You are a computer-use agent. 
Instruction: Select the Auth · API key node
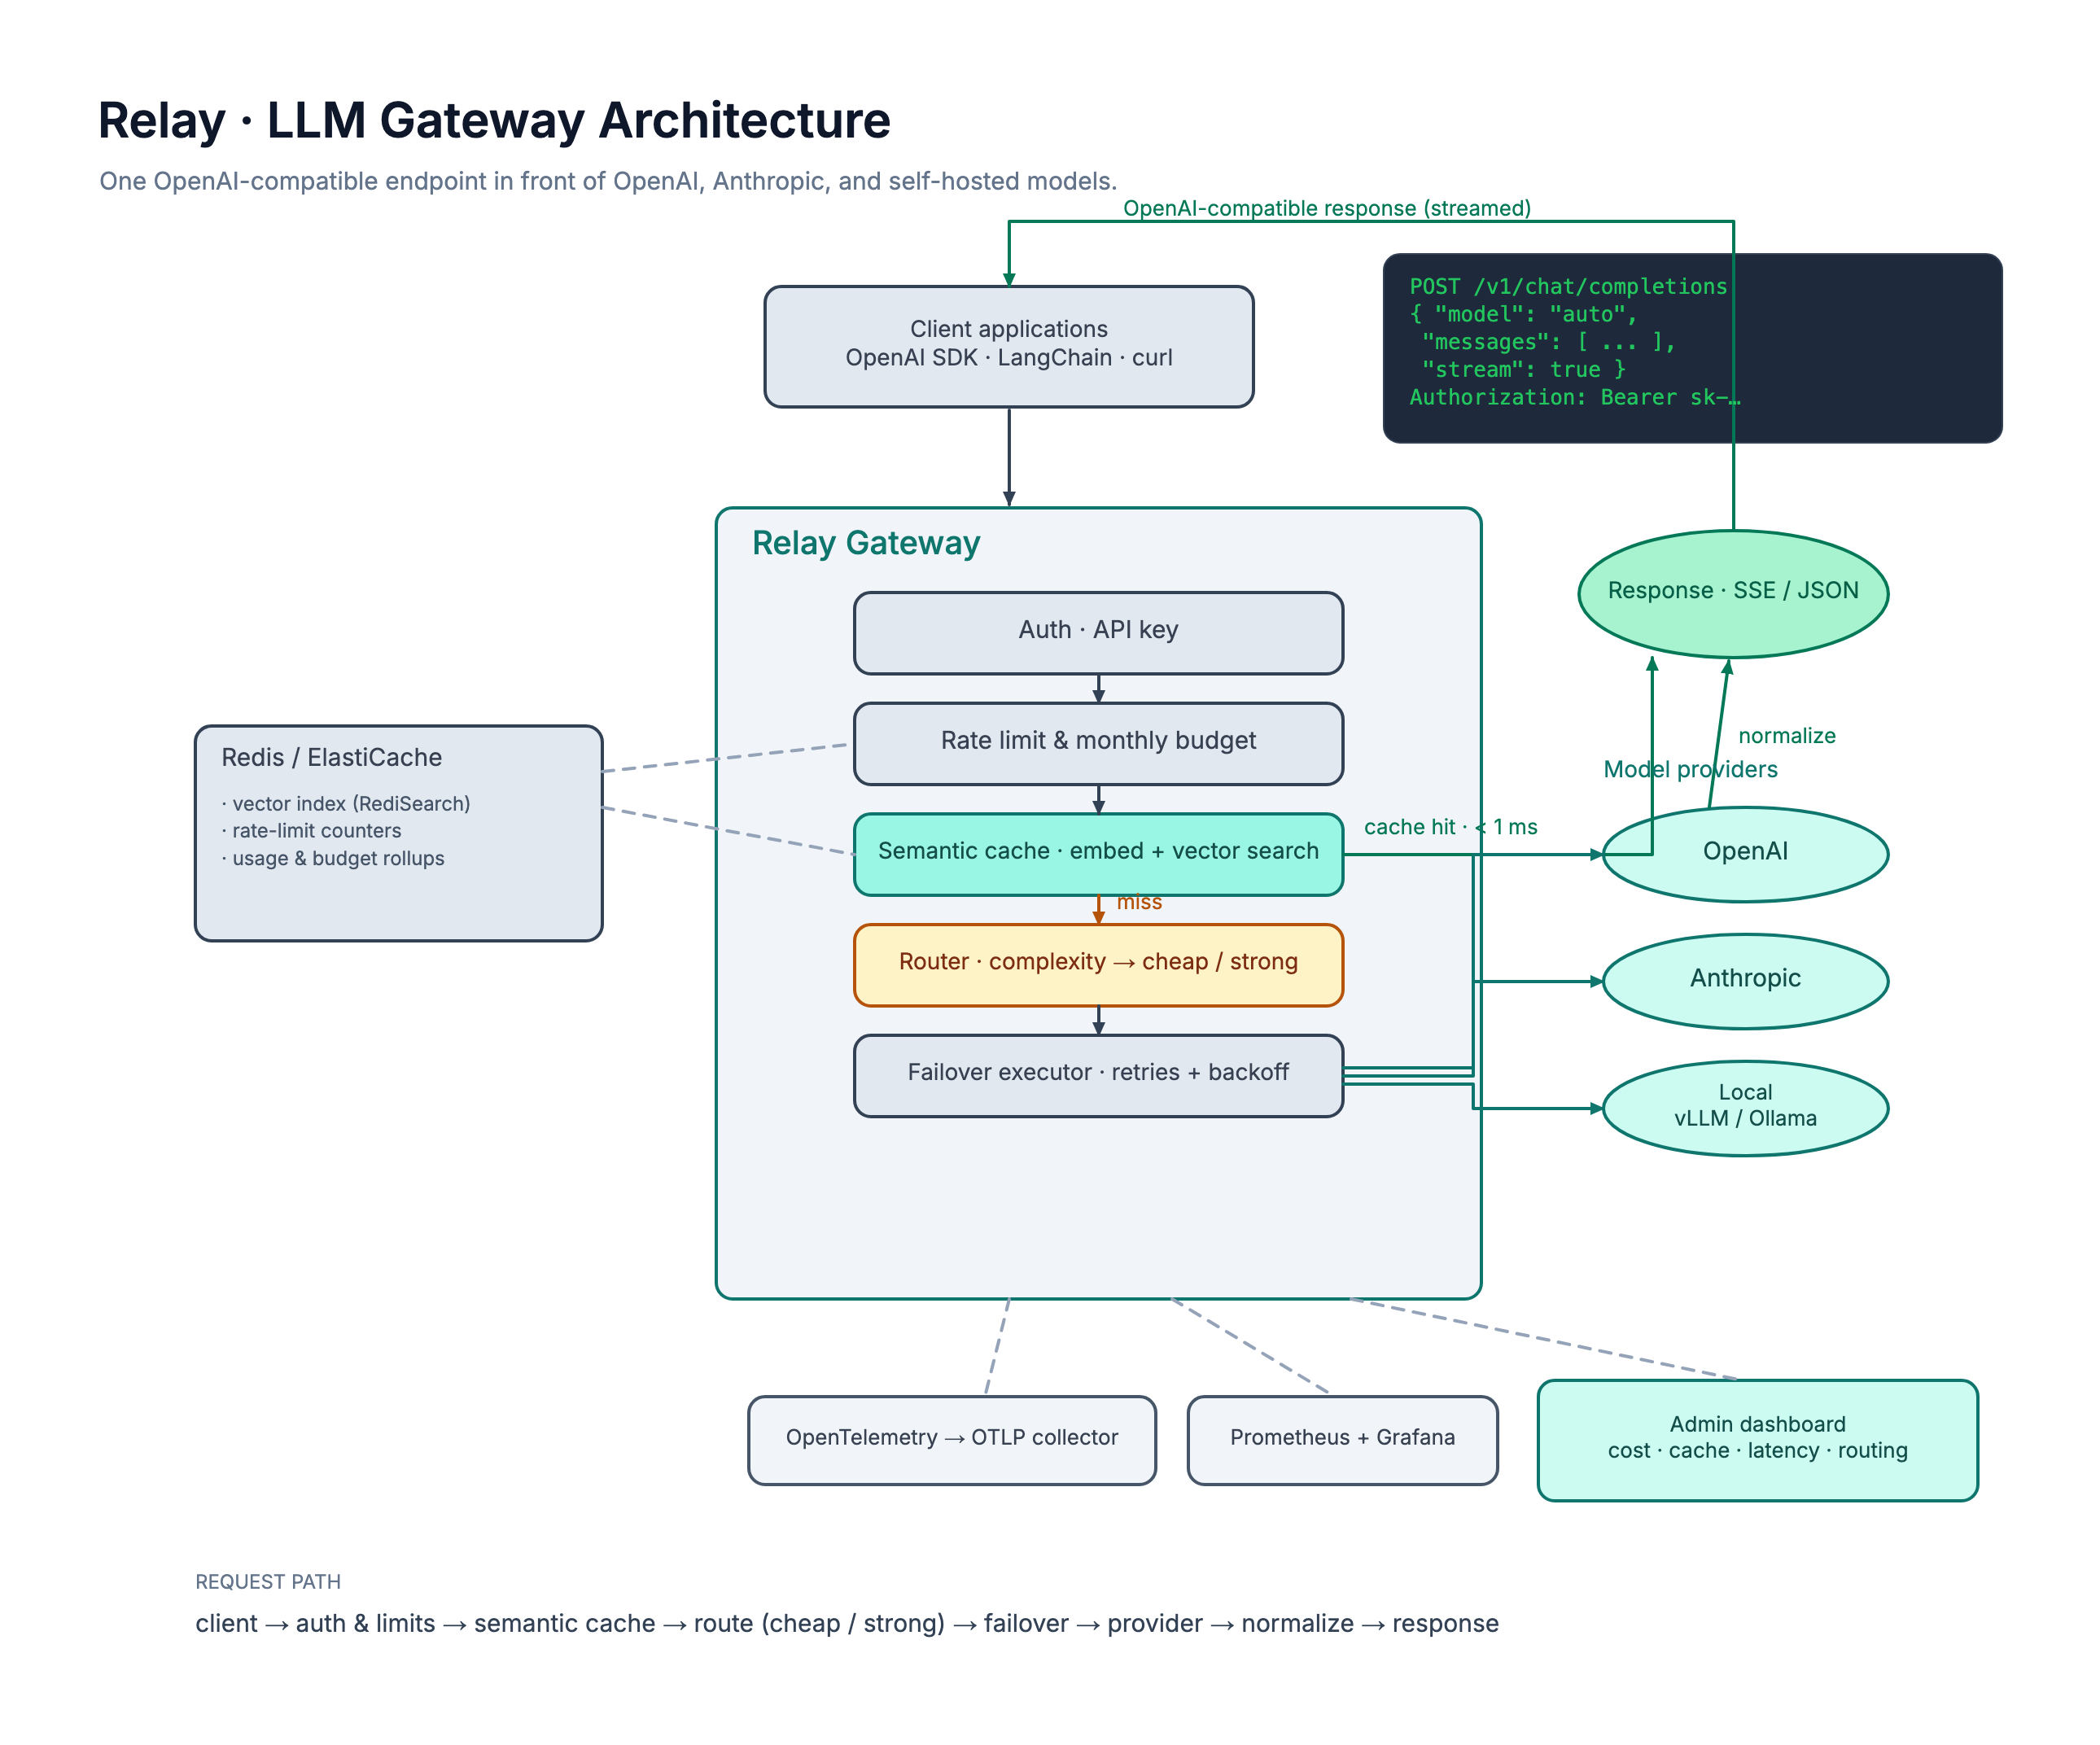[x=1098, y=633]
